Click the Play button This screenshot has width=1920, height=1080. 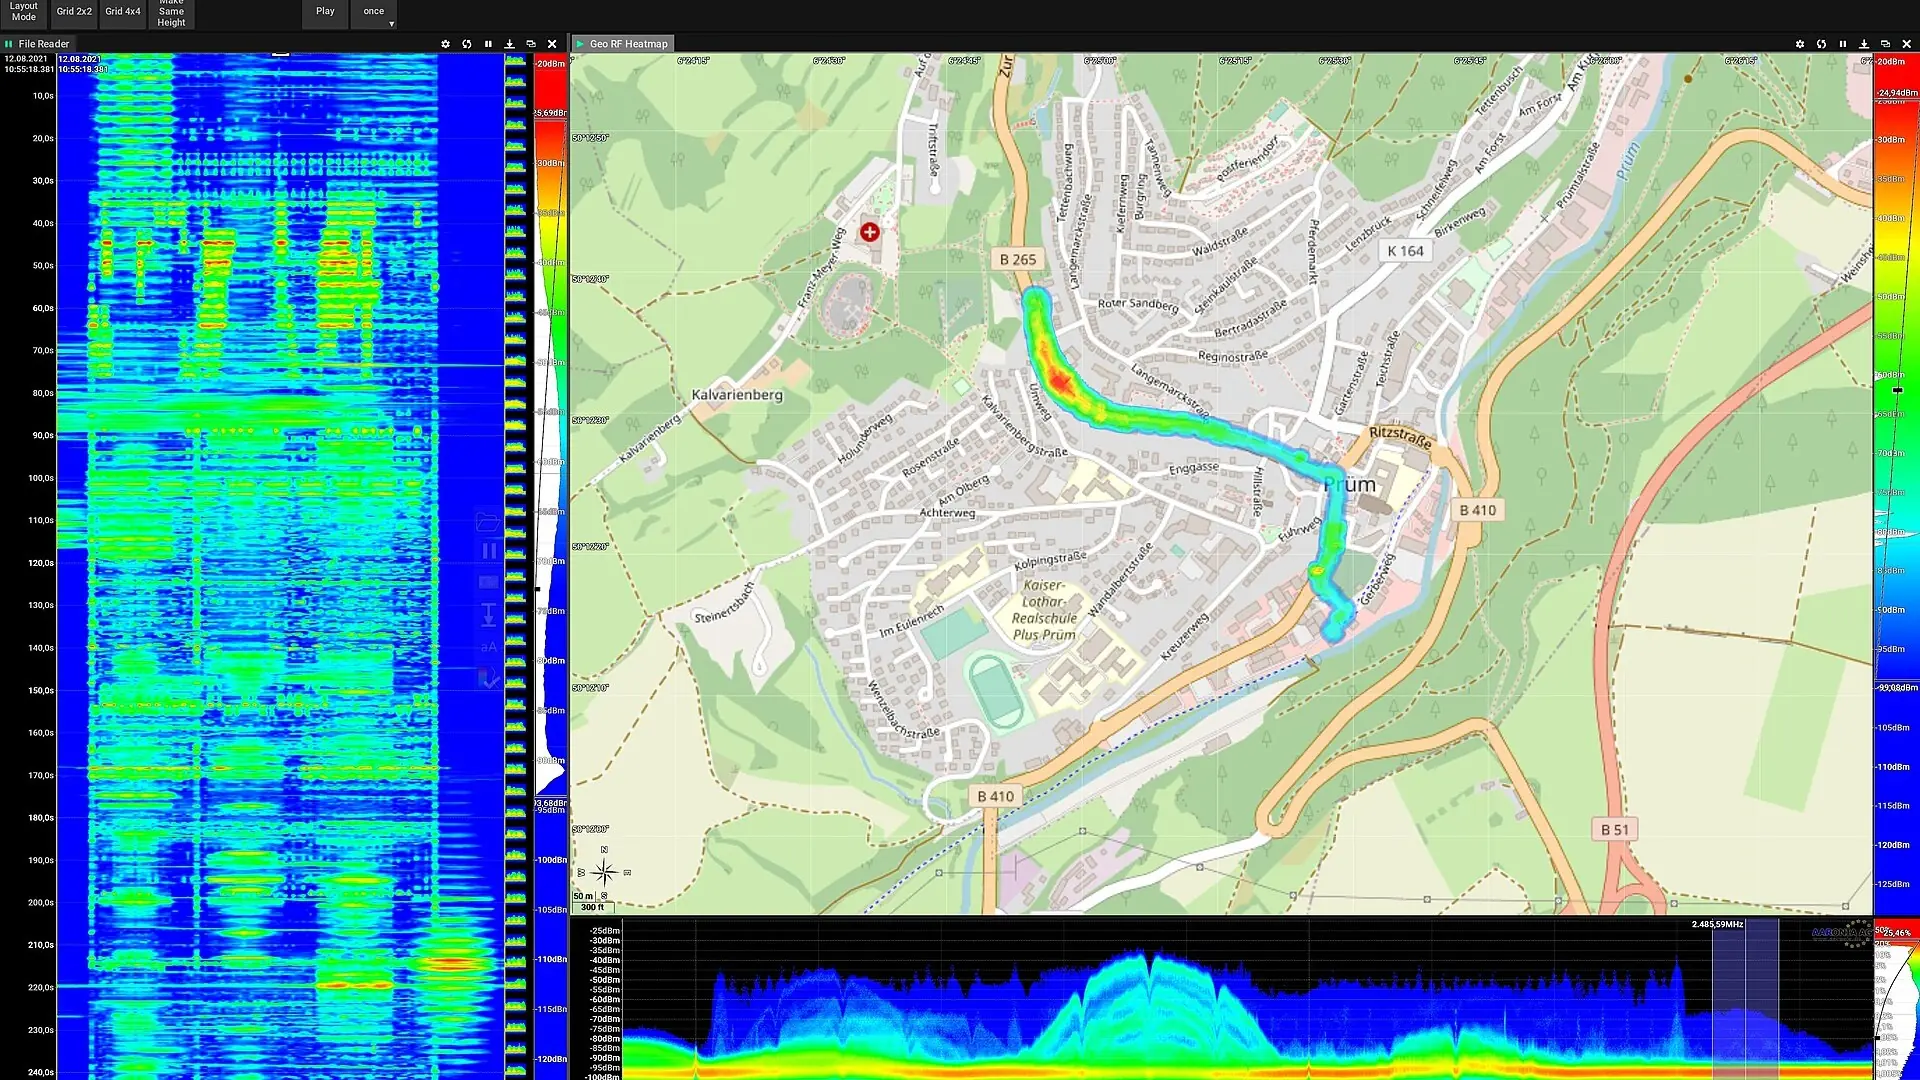click(x=325, y=12)
